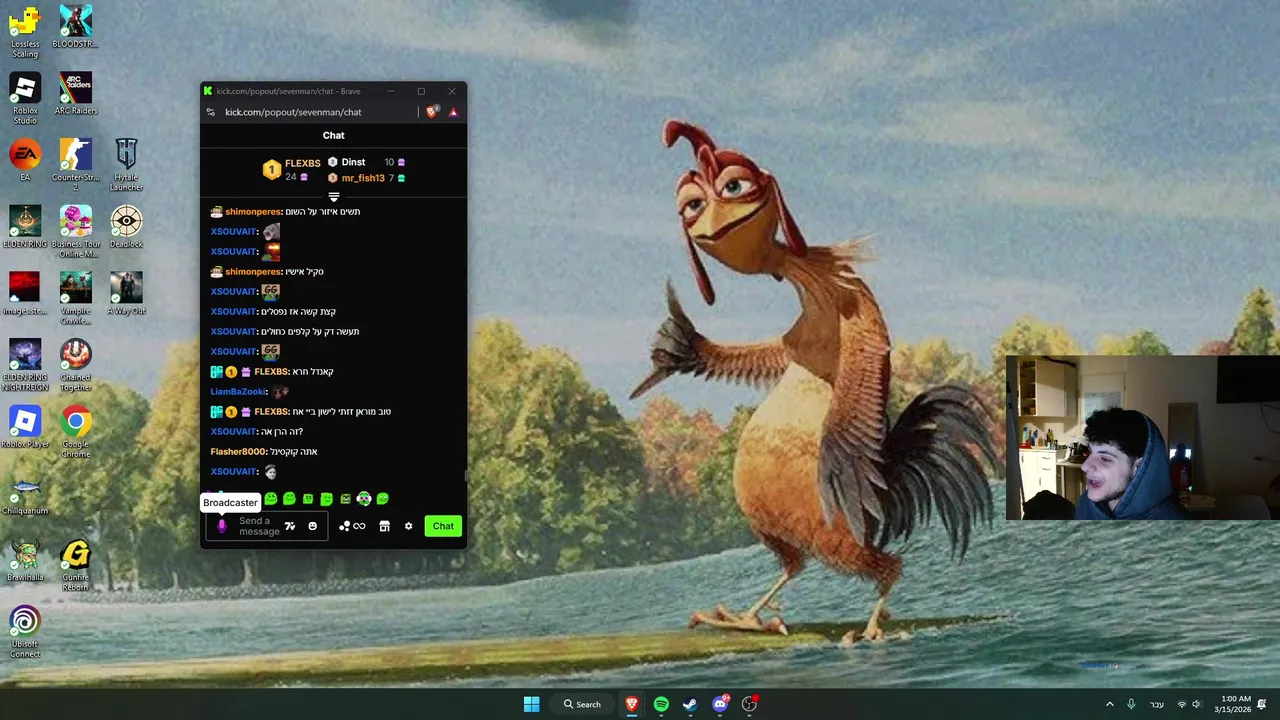Open the volume speaker tray icon
The image size is (1280, 720).
click(1197, 704)
